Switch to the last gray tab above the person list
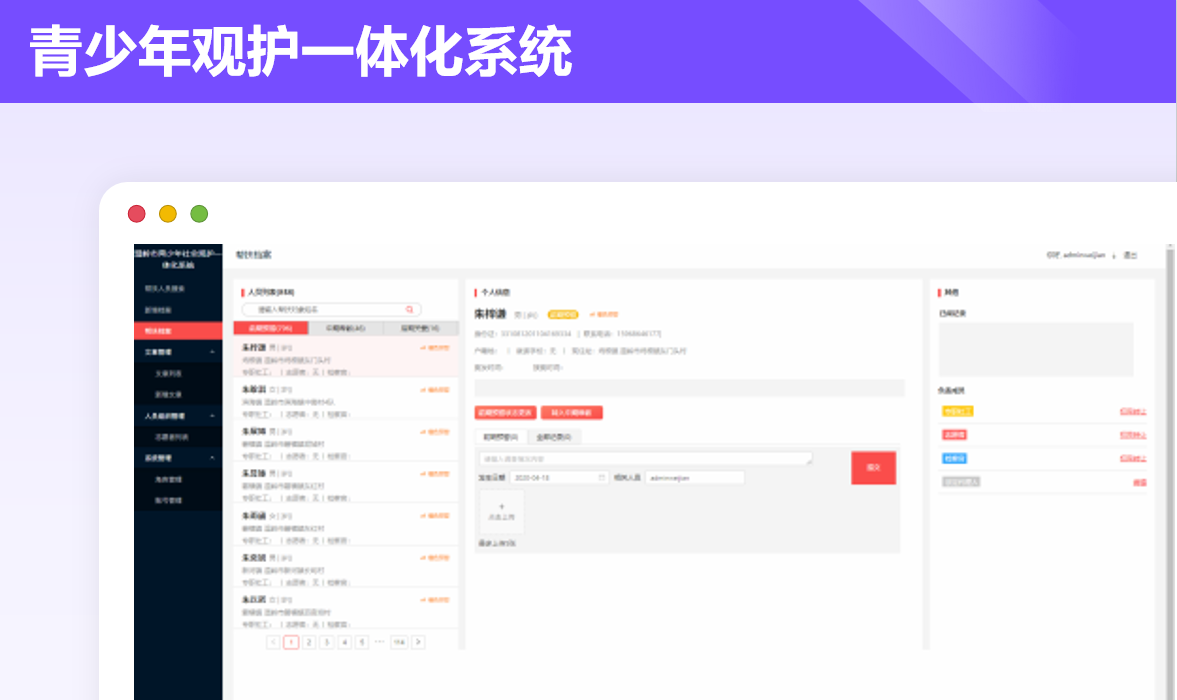This screenshot has height=700, width=1177. tap(420, 328)
